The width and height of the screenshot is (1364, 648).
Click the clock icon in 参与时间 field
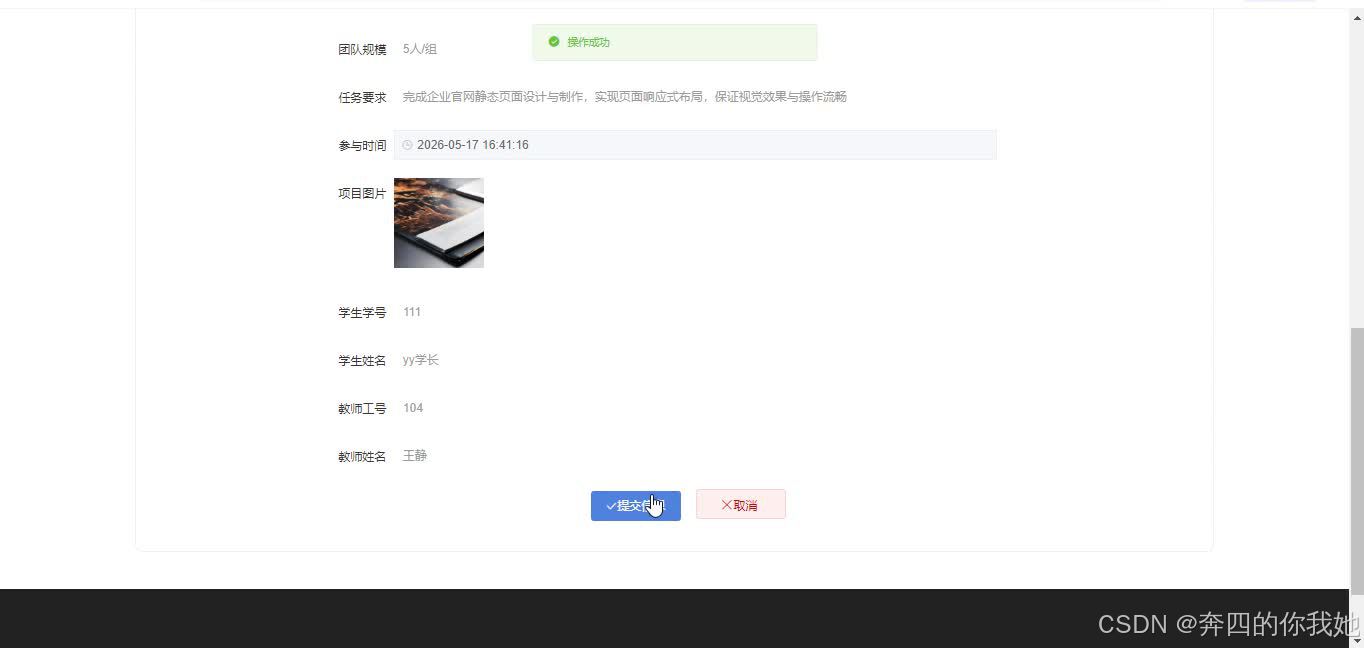coord(407,145)
